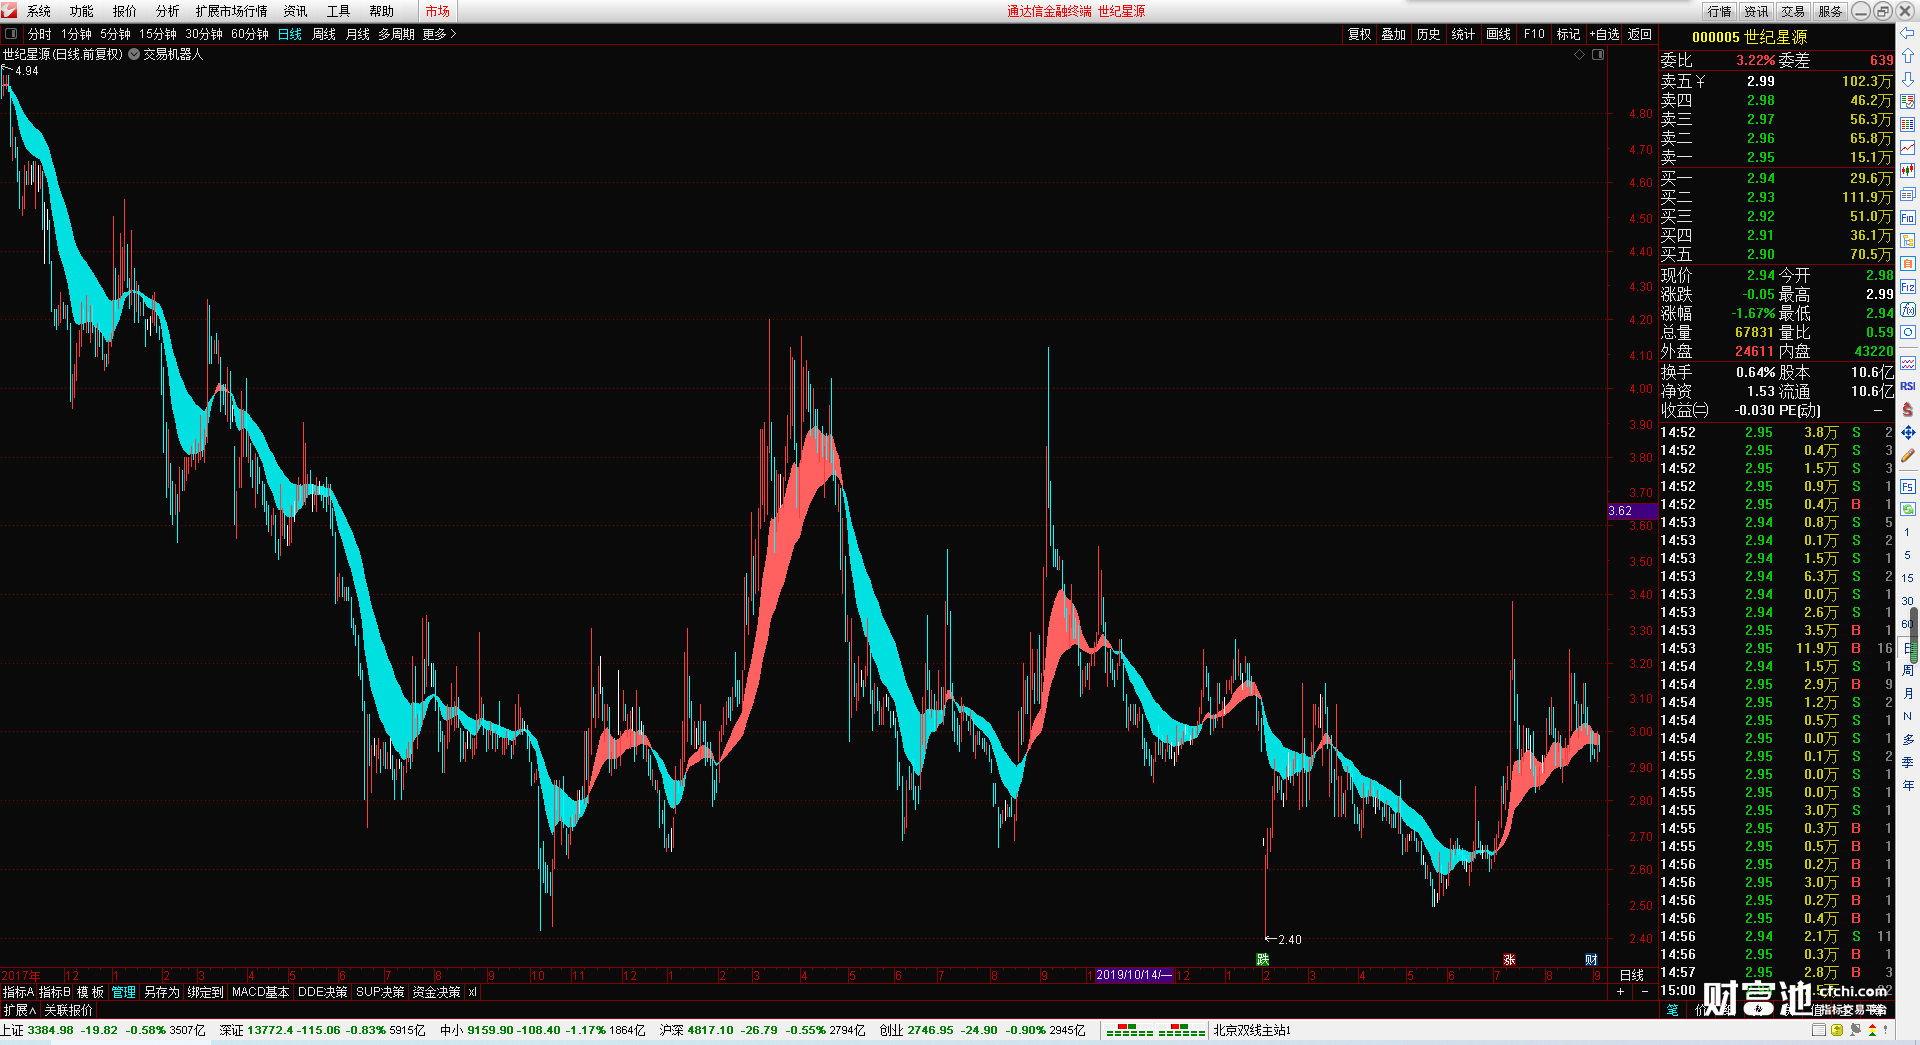Open the news window sidebar icon

[1907, 194]
